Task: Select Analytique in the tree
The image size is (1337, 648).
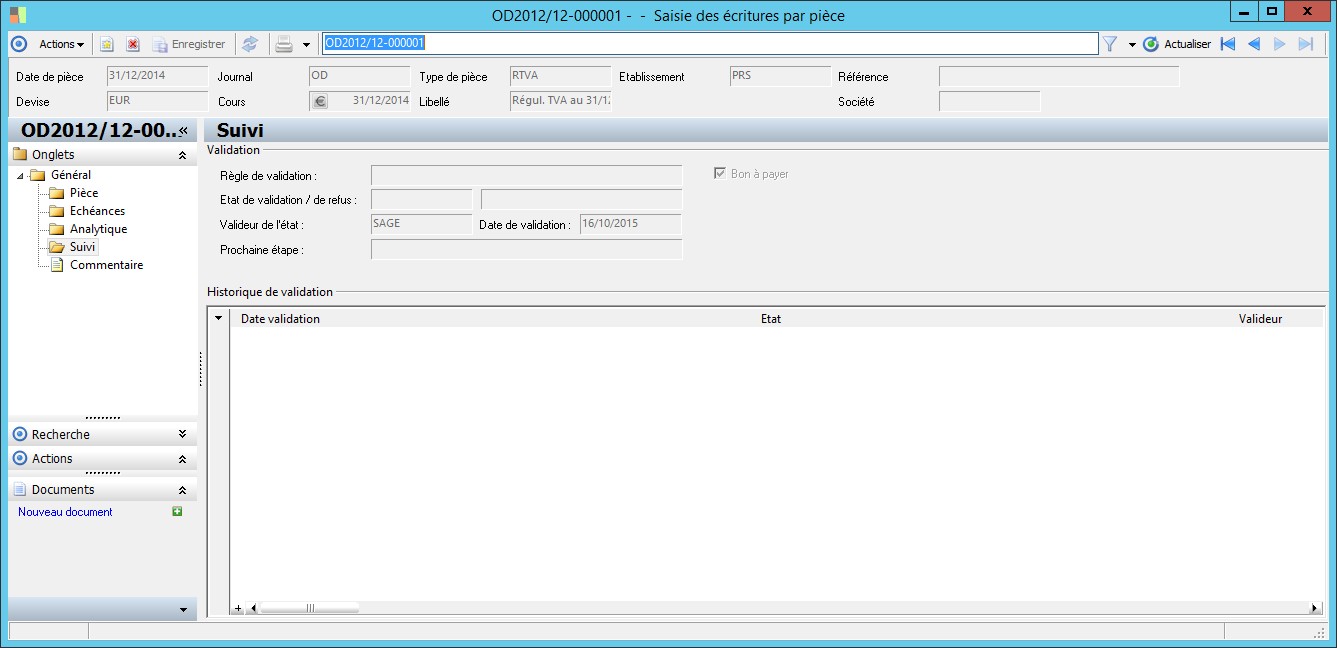Action: pyautogui.click(x=98, y=229)
